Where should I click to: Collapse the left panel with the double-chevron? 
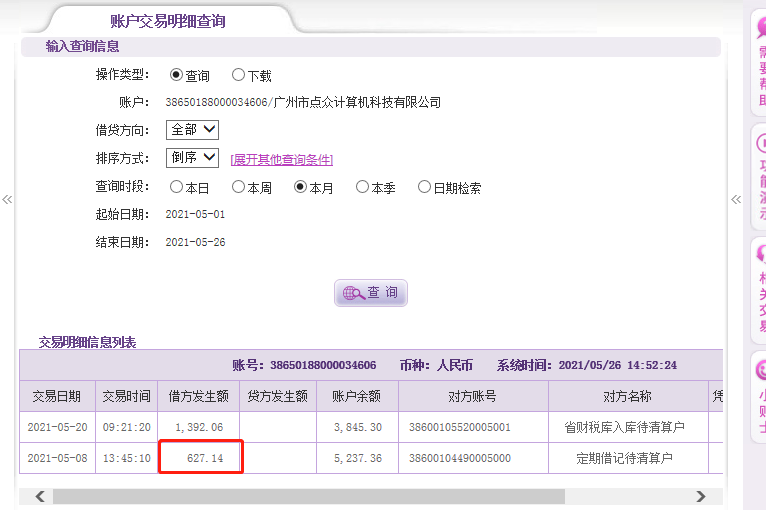[x=7, y=200]
